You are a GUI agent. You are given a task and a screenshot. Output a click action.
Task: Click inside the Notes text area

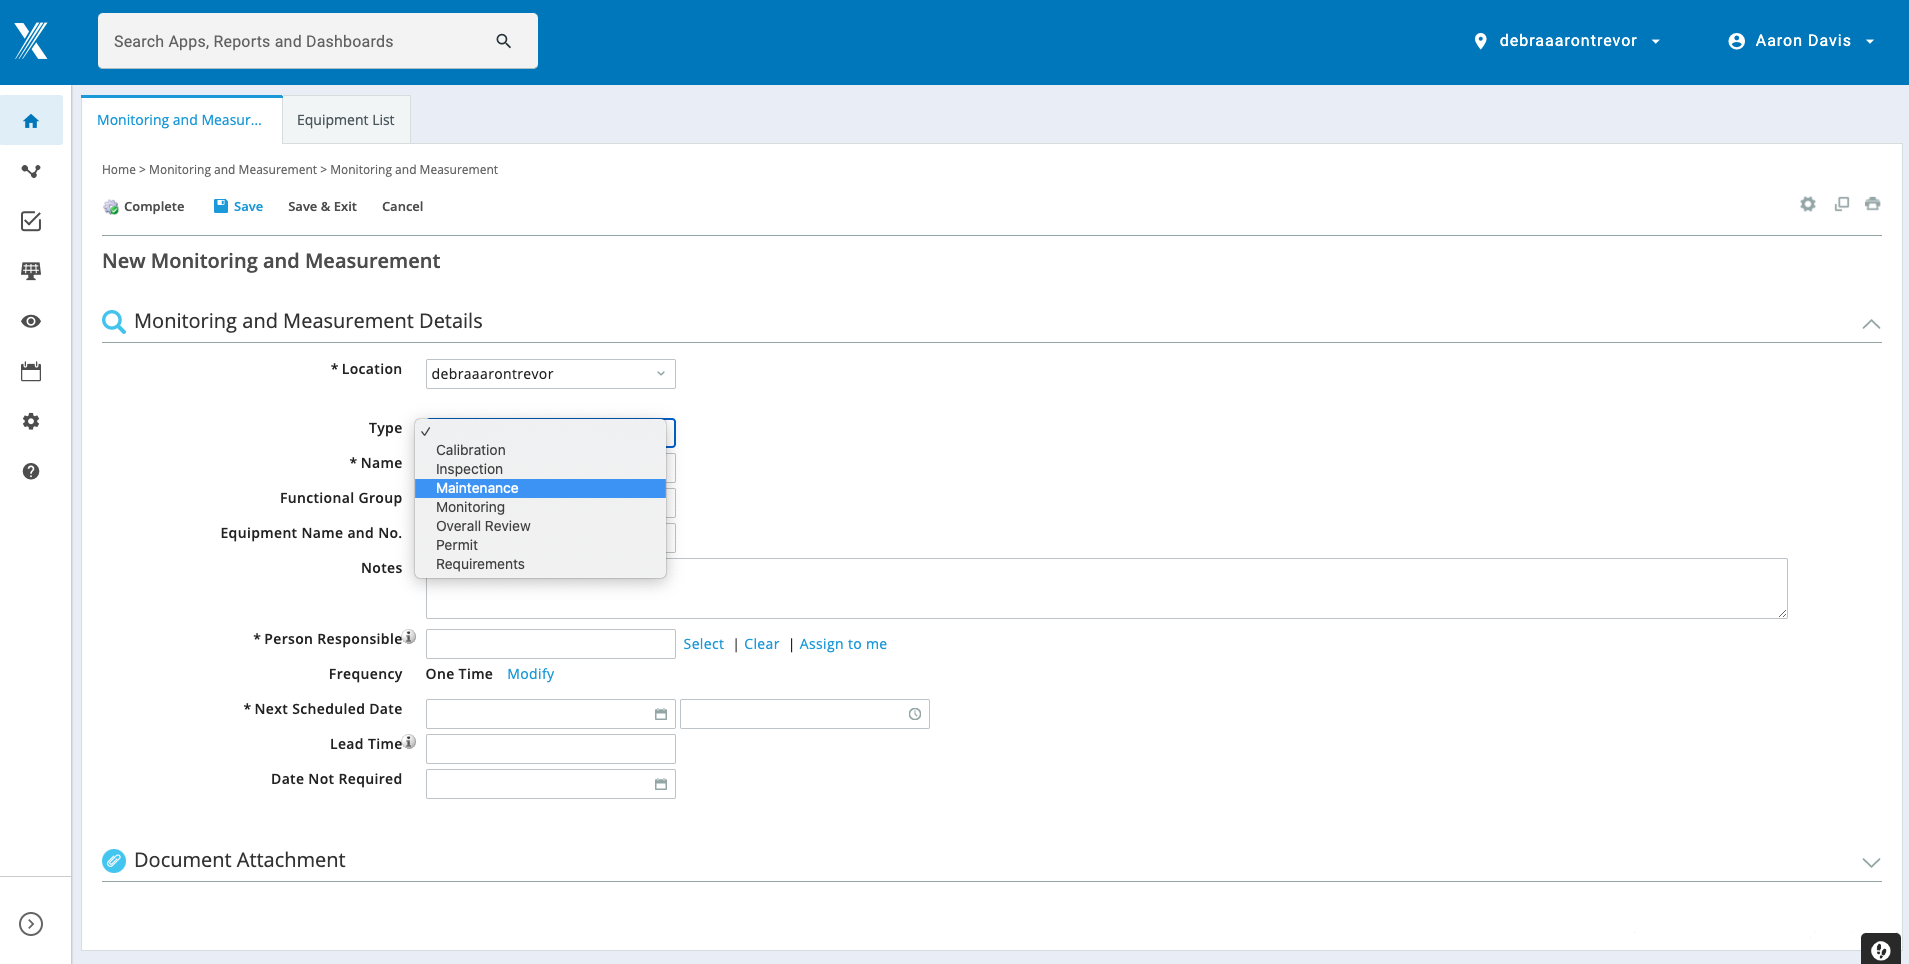pyautogui.click(x=1100, y=588)
